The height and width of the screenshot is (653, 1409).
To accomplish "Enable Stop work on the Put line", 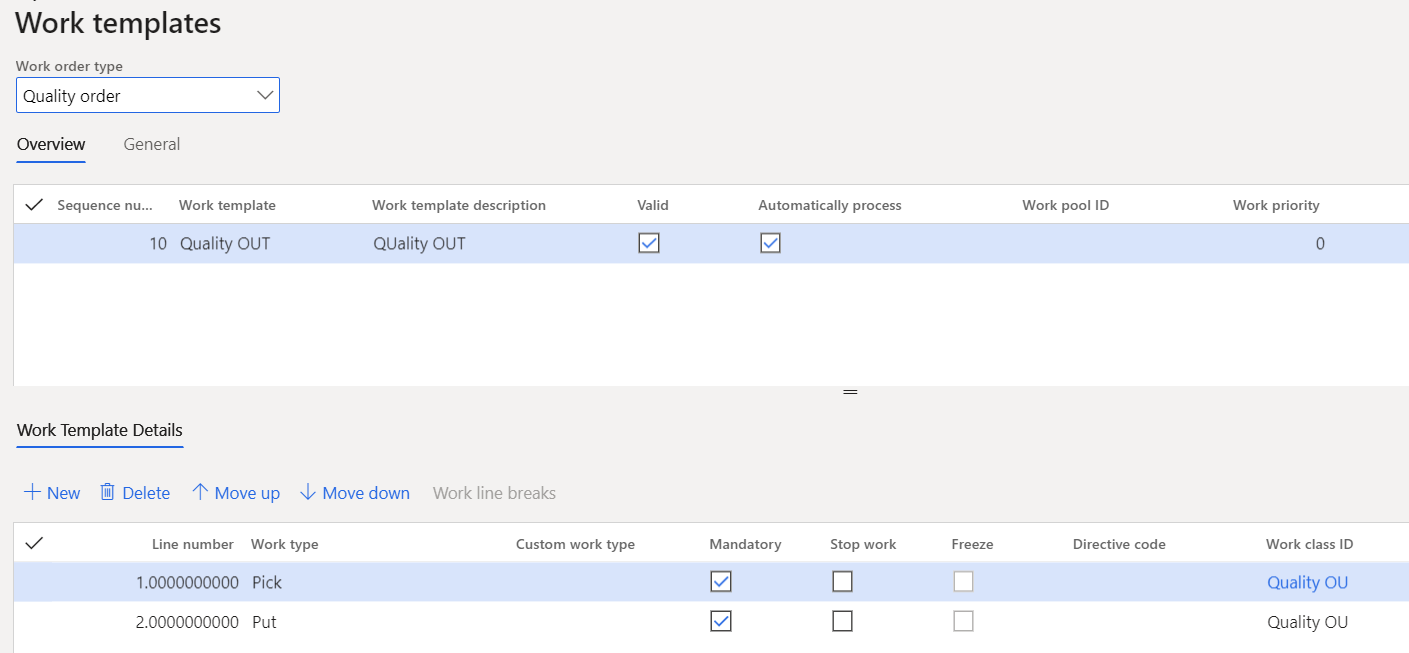I will [x=842, y=622].
